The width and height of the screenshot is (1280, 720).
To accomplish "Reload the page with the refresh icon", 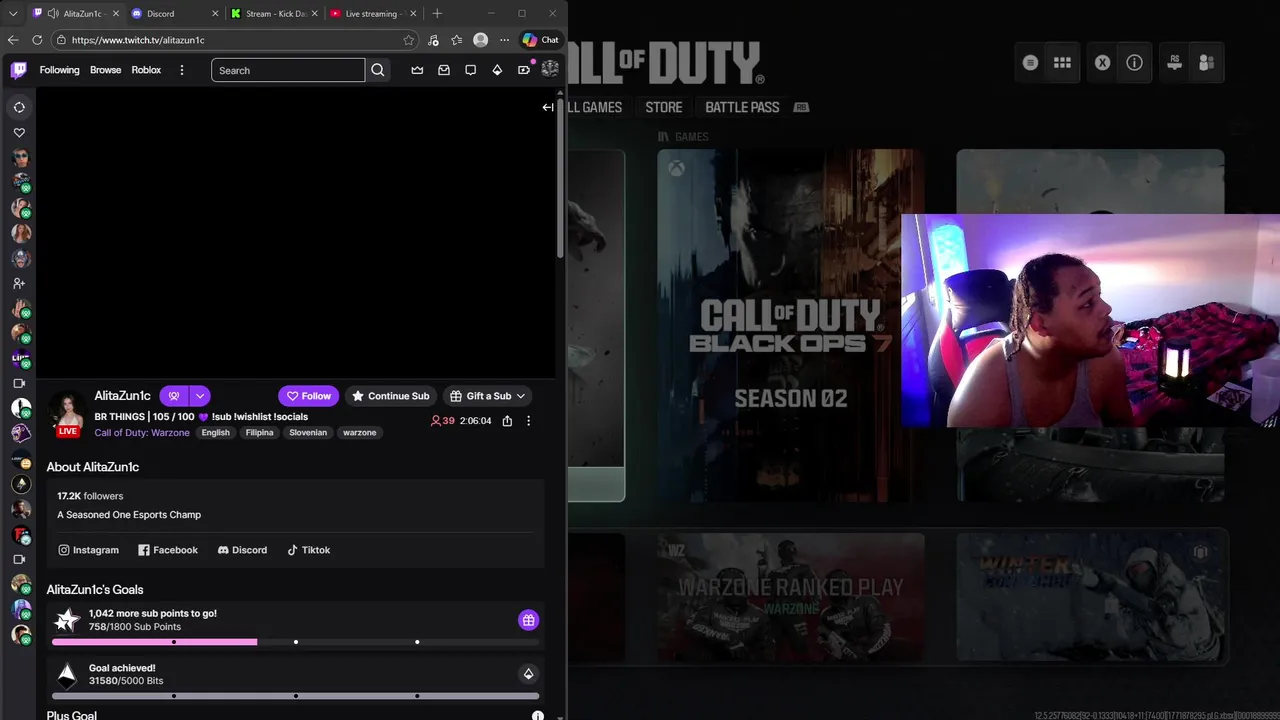I will pyautogui.click(x=37, y=40).
